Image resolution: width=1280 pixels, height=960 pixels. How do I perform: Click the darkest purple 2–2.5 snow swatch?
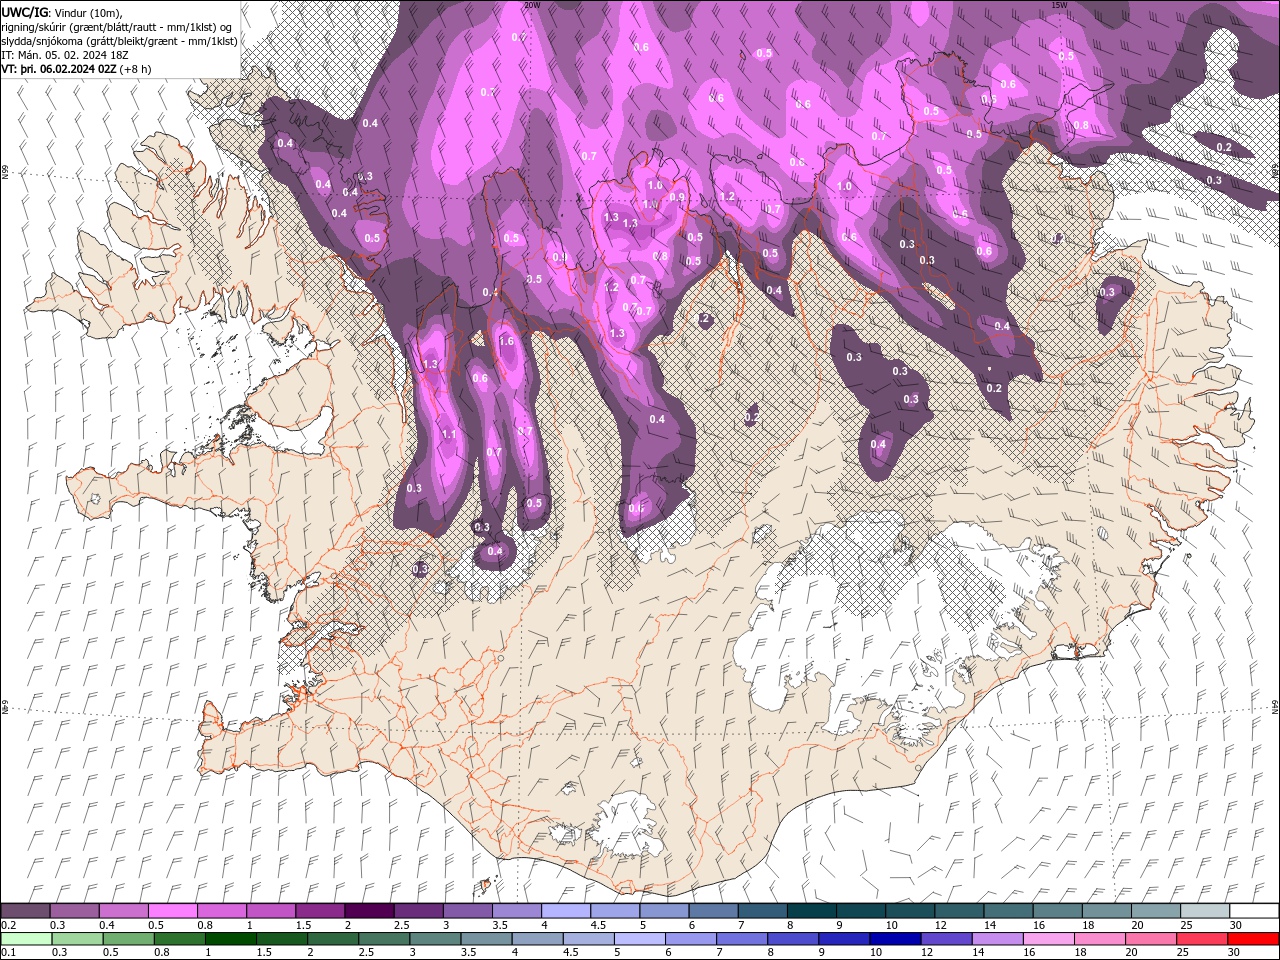click(369, 911)
